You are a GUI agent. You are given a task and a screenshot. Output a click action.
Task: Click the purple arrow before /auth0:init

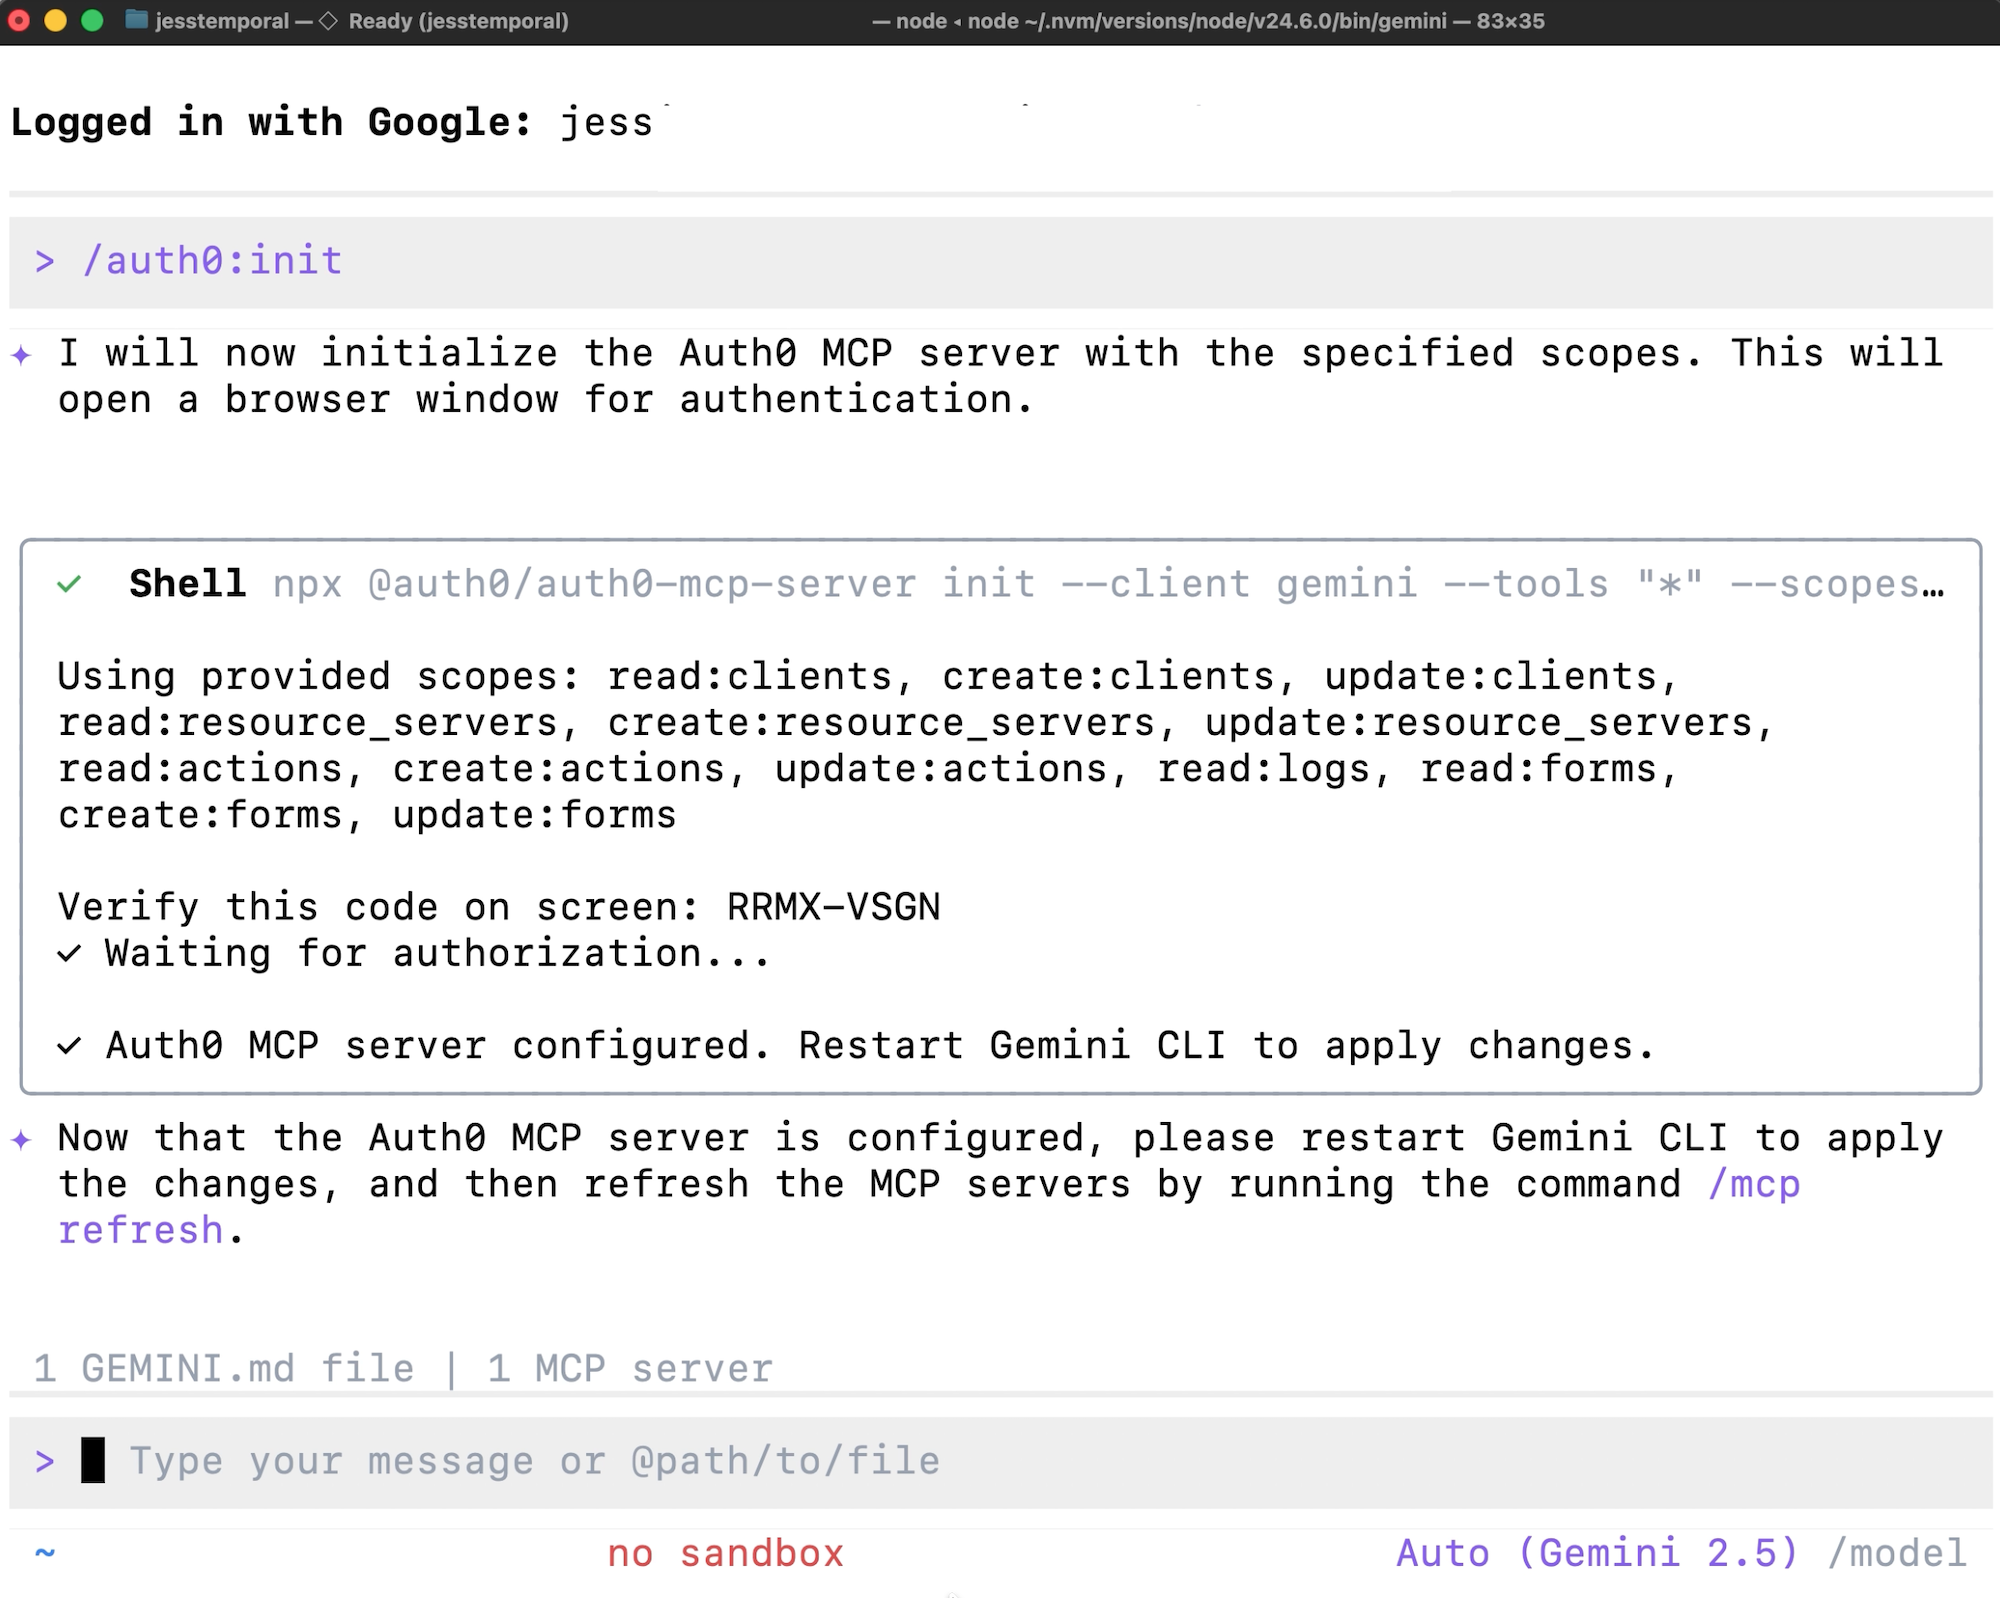tap(44, 260)
